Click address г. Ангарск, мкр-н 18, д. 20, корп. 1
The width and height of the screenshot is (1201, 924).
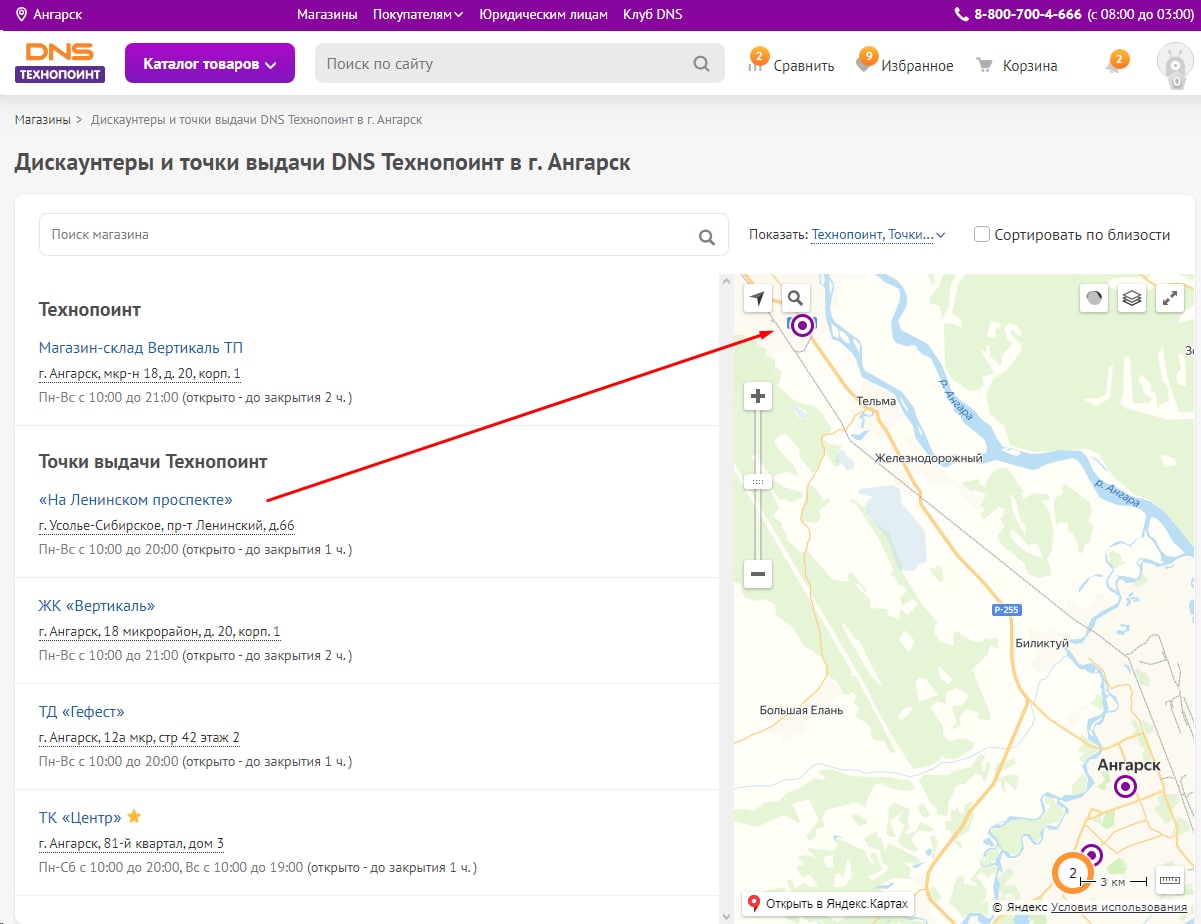[140, 374]
